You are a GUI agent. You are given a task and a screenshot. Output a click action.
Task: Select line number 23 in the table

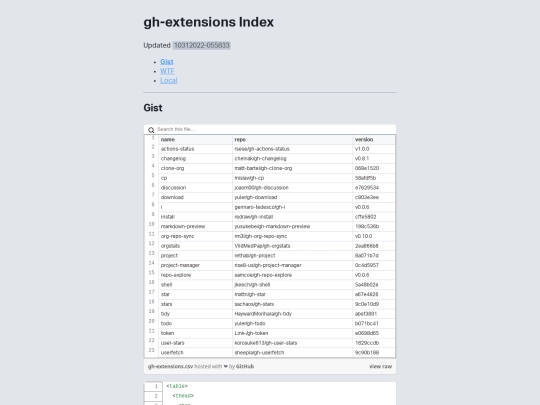tap(152, 350)
